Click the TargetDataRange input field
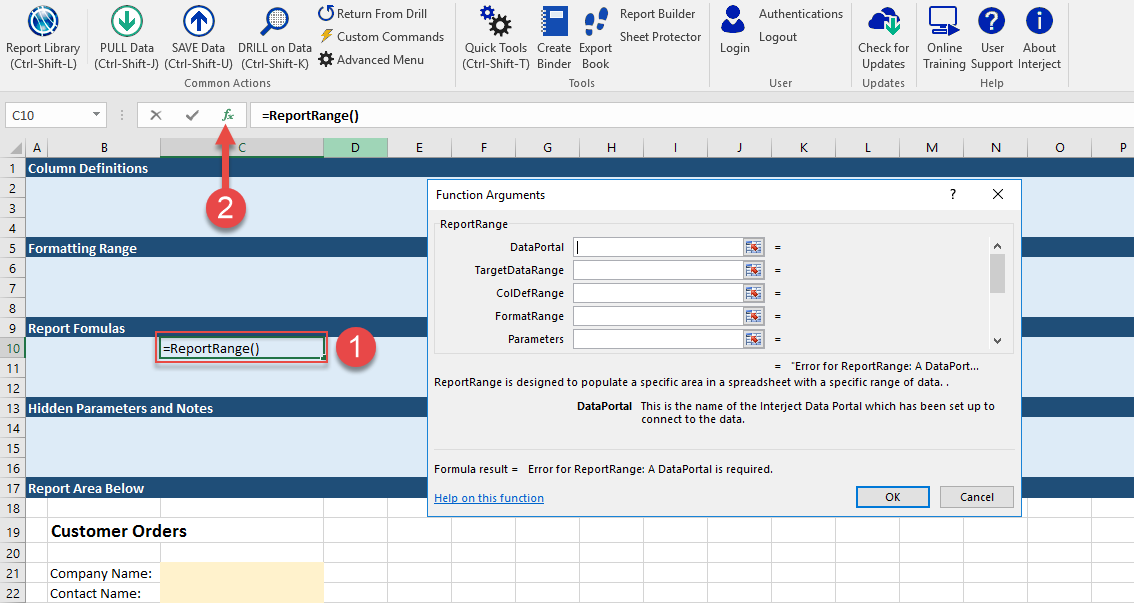 658,270
